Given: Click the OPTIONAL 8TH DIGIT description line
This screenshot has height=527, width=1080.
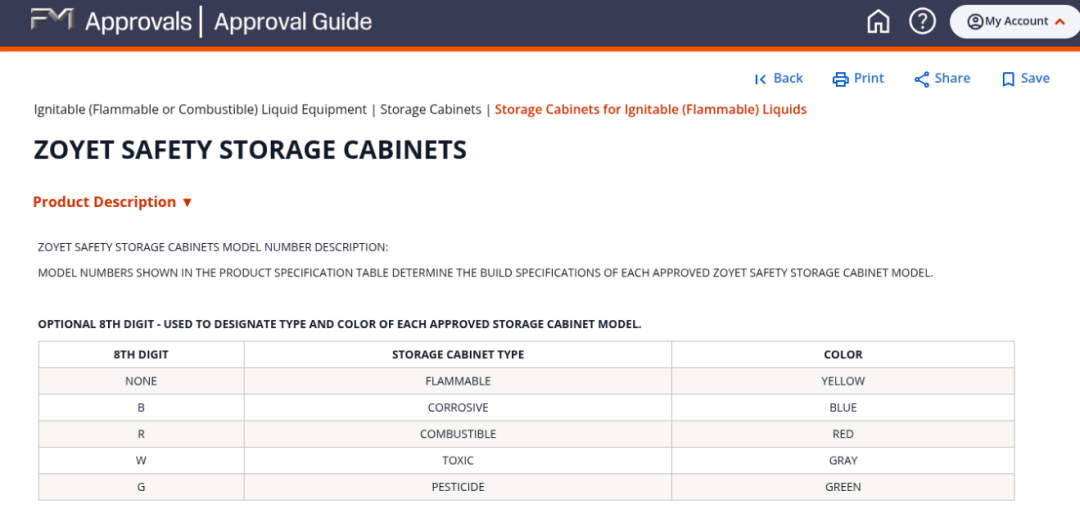Looking at the screenshot, I should [x=340, y=324].
